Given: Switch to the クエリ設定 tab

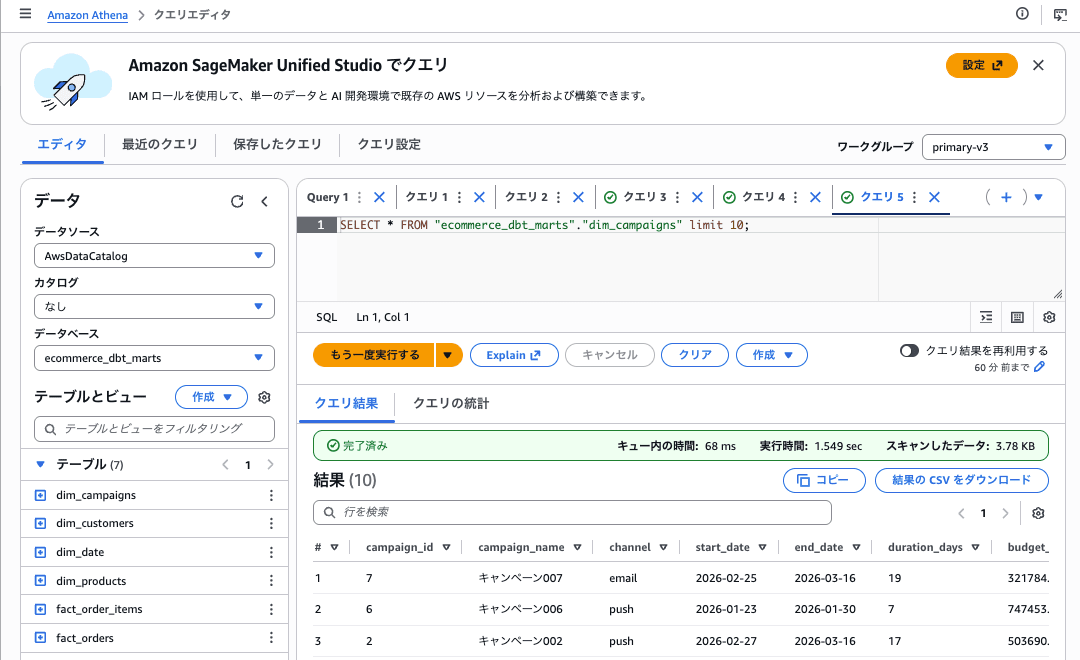Looking at the screenshot, I should [x=389, y=145].
